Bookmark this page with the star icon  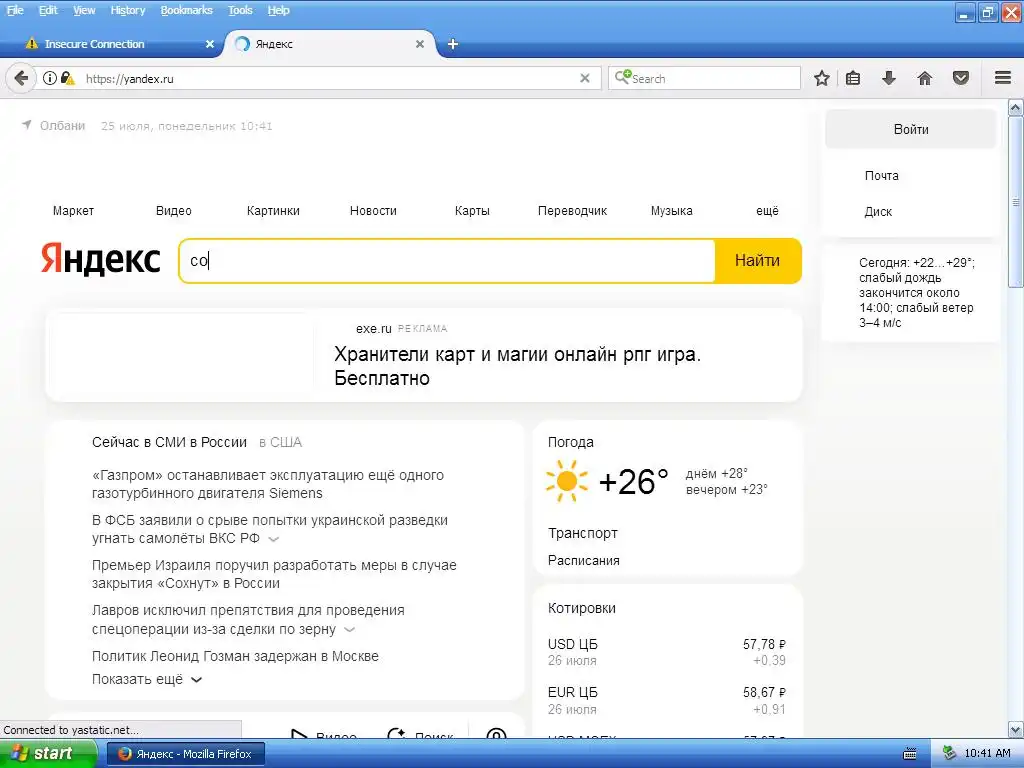point(822,78)
